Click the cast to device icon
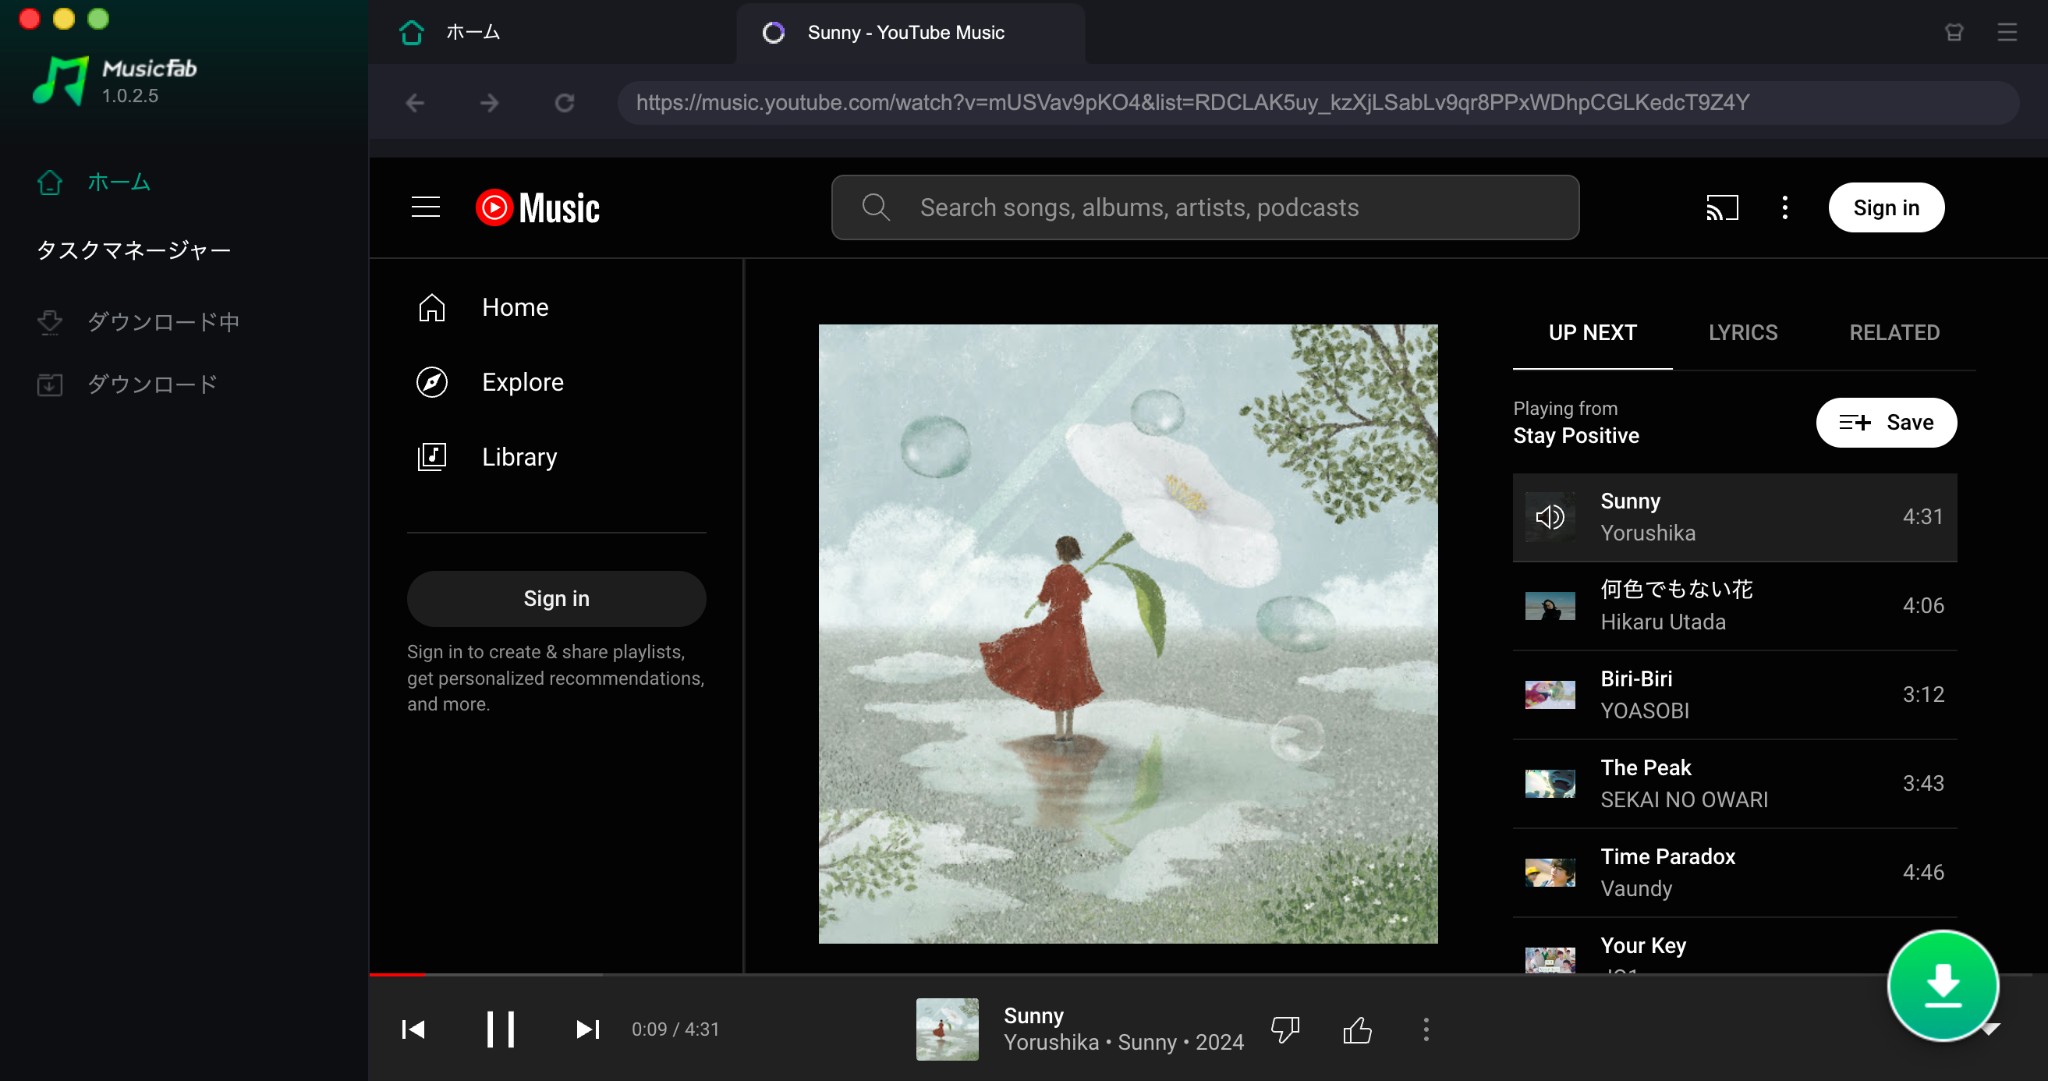The image size is (2048, 1081). click(1722, 207)
